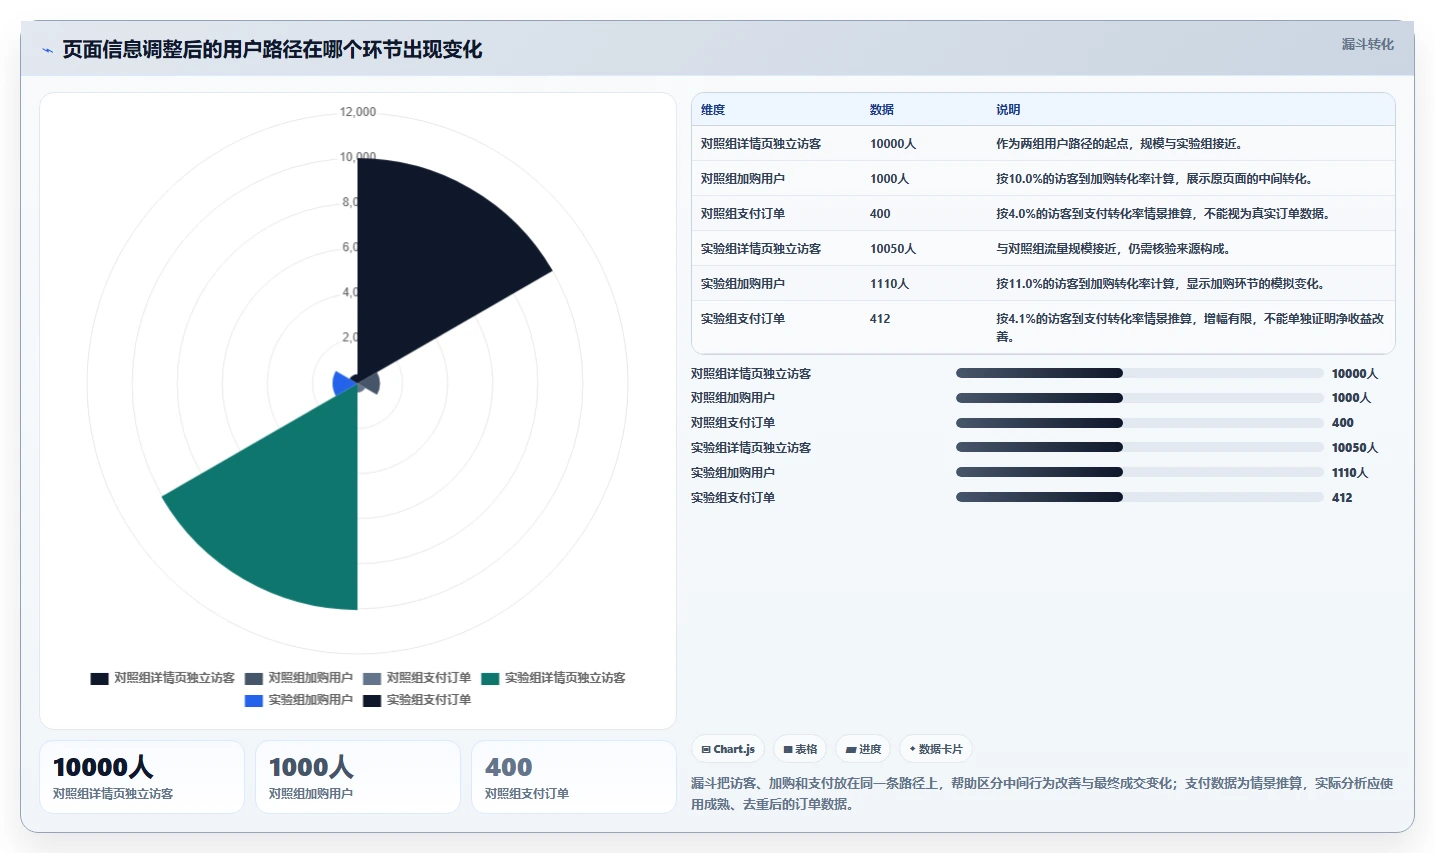Open the 1000人 data card
The width and height of the screenshot is (1435, 853).
pyautogui.click(x=358, y=777)
